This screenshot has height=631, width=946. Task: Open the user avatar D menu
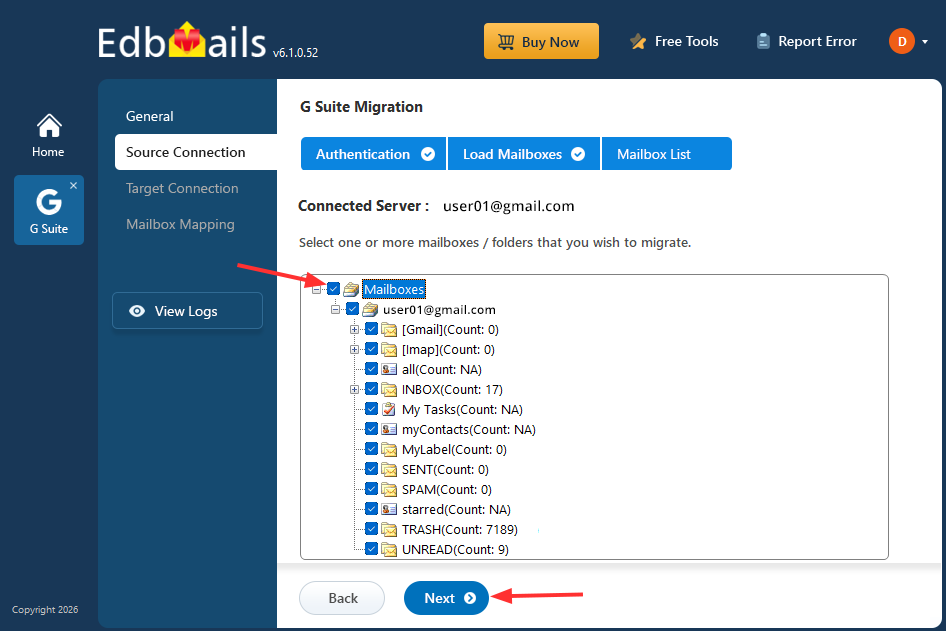[x=902, y=42]
